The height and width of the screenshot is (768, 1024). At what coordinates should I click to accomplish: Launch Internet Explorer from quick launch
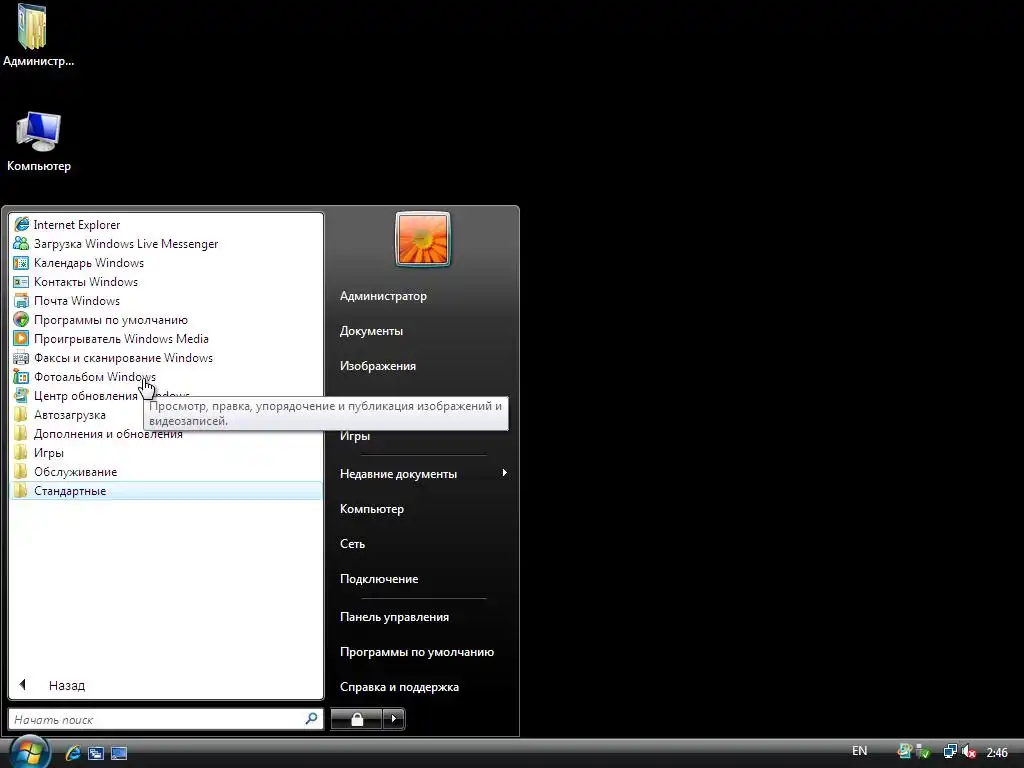[73, 753]
